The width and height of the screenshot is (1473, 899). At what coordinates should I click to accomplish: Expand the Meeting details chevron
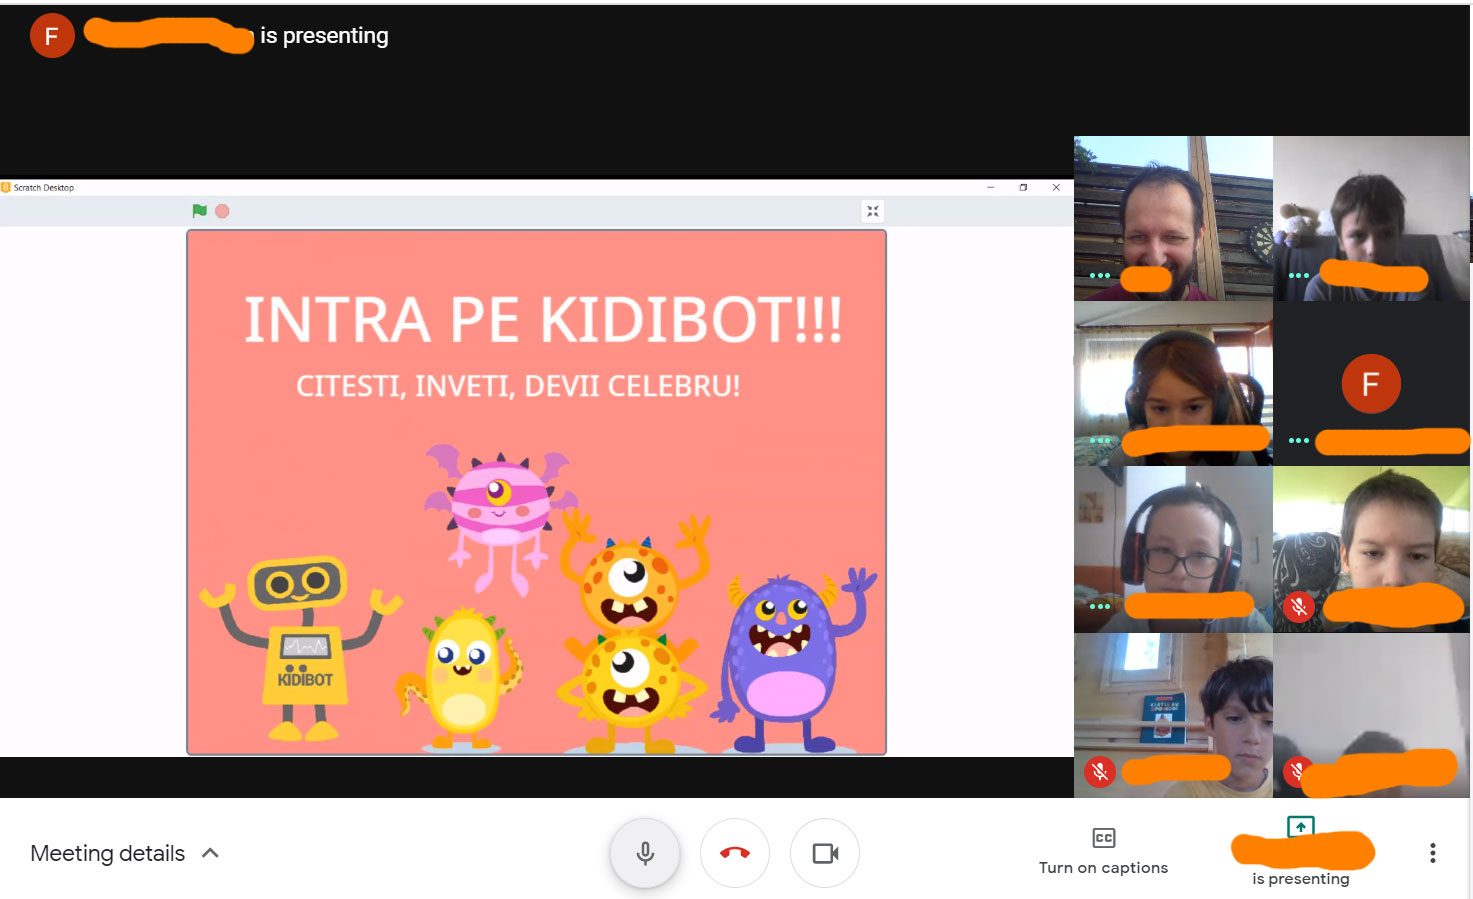(210, 853)
